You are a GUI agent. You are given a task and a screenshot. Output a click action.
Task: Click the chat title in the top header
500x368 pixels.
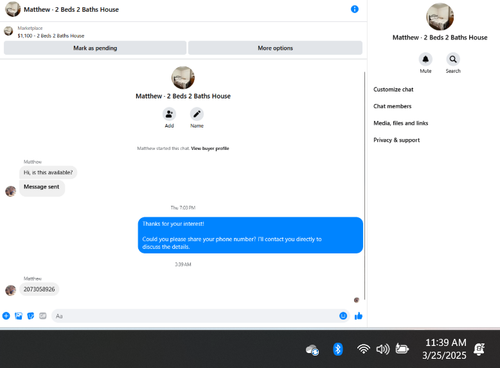(x=71, y=9)
